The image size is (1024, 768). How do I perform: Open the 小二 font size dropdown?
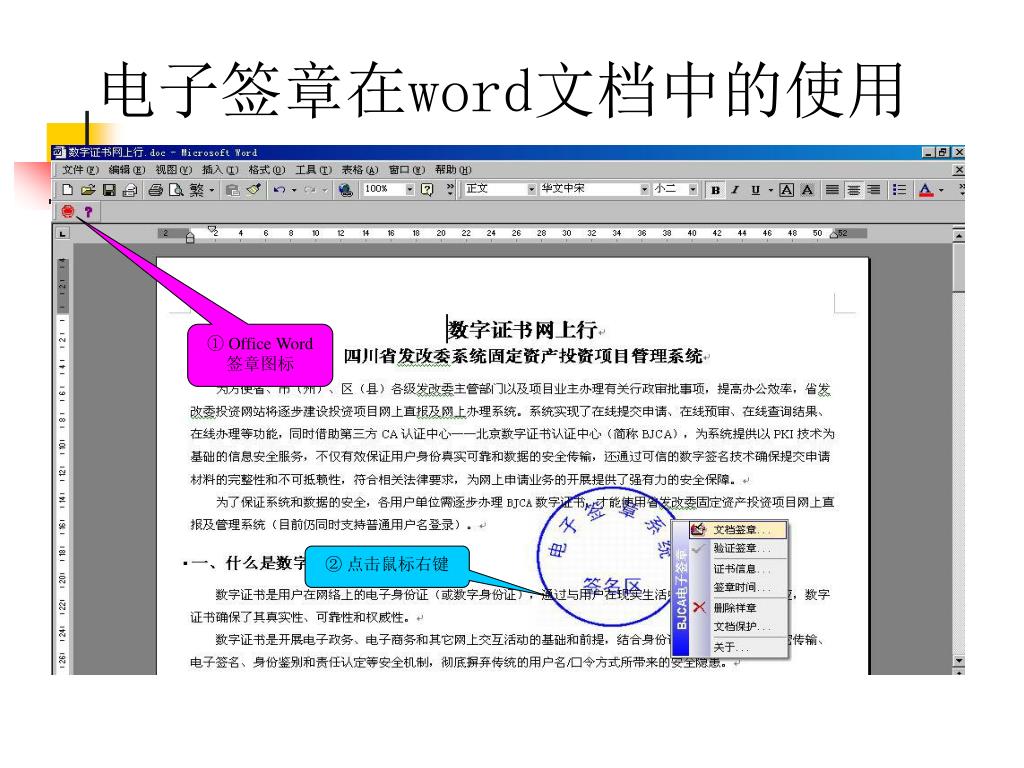(x=693, y=189)
